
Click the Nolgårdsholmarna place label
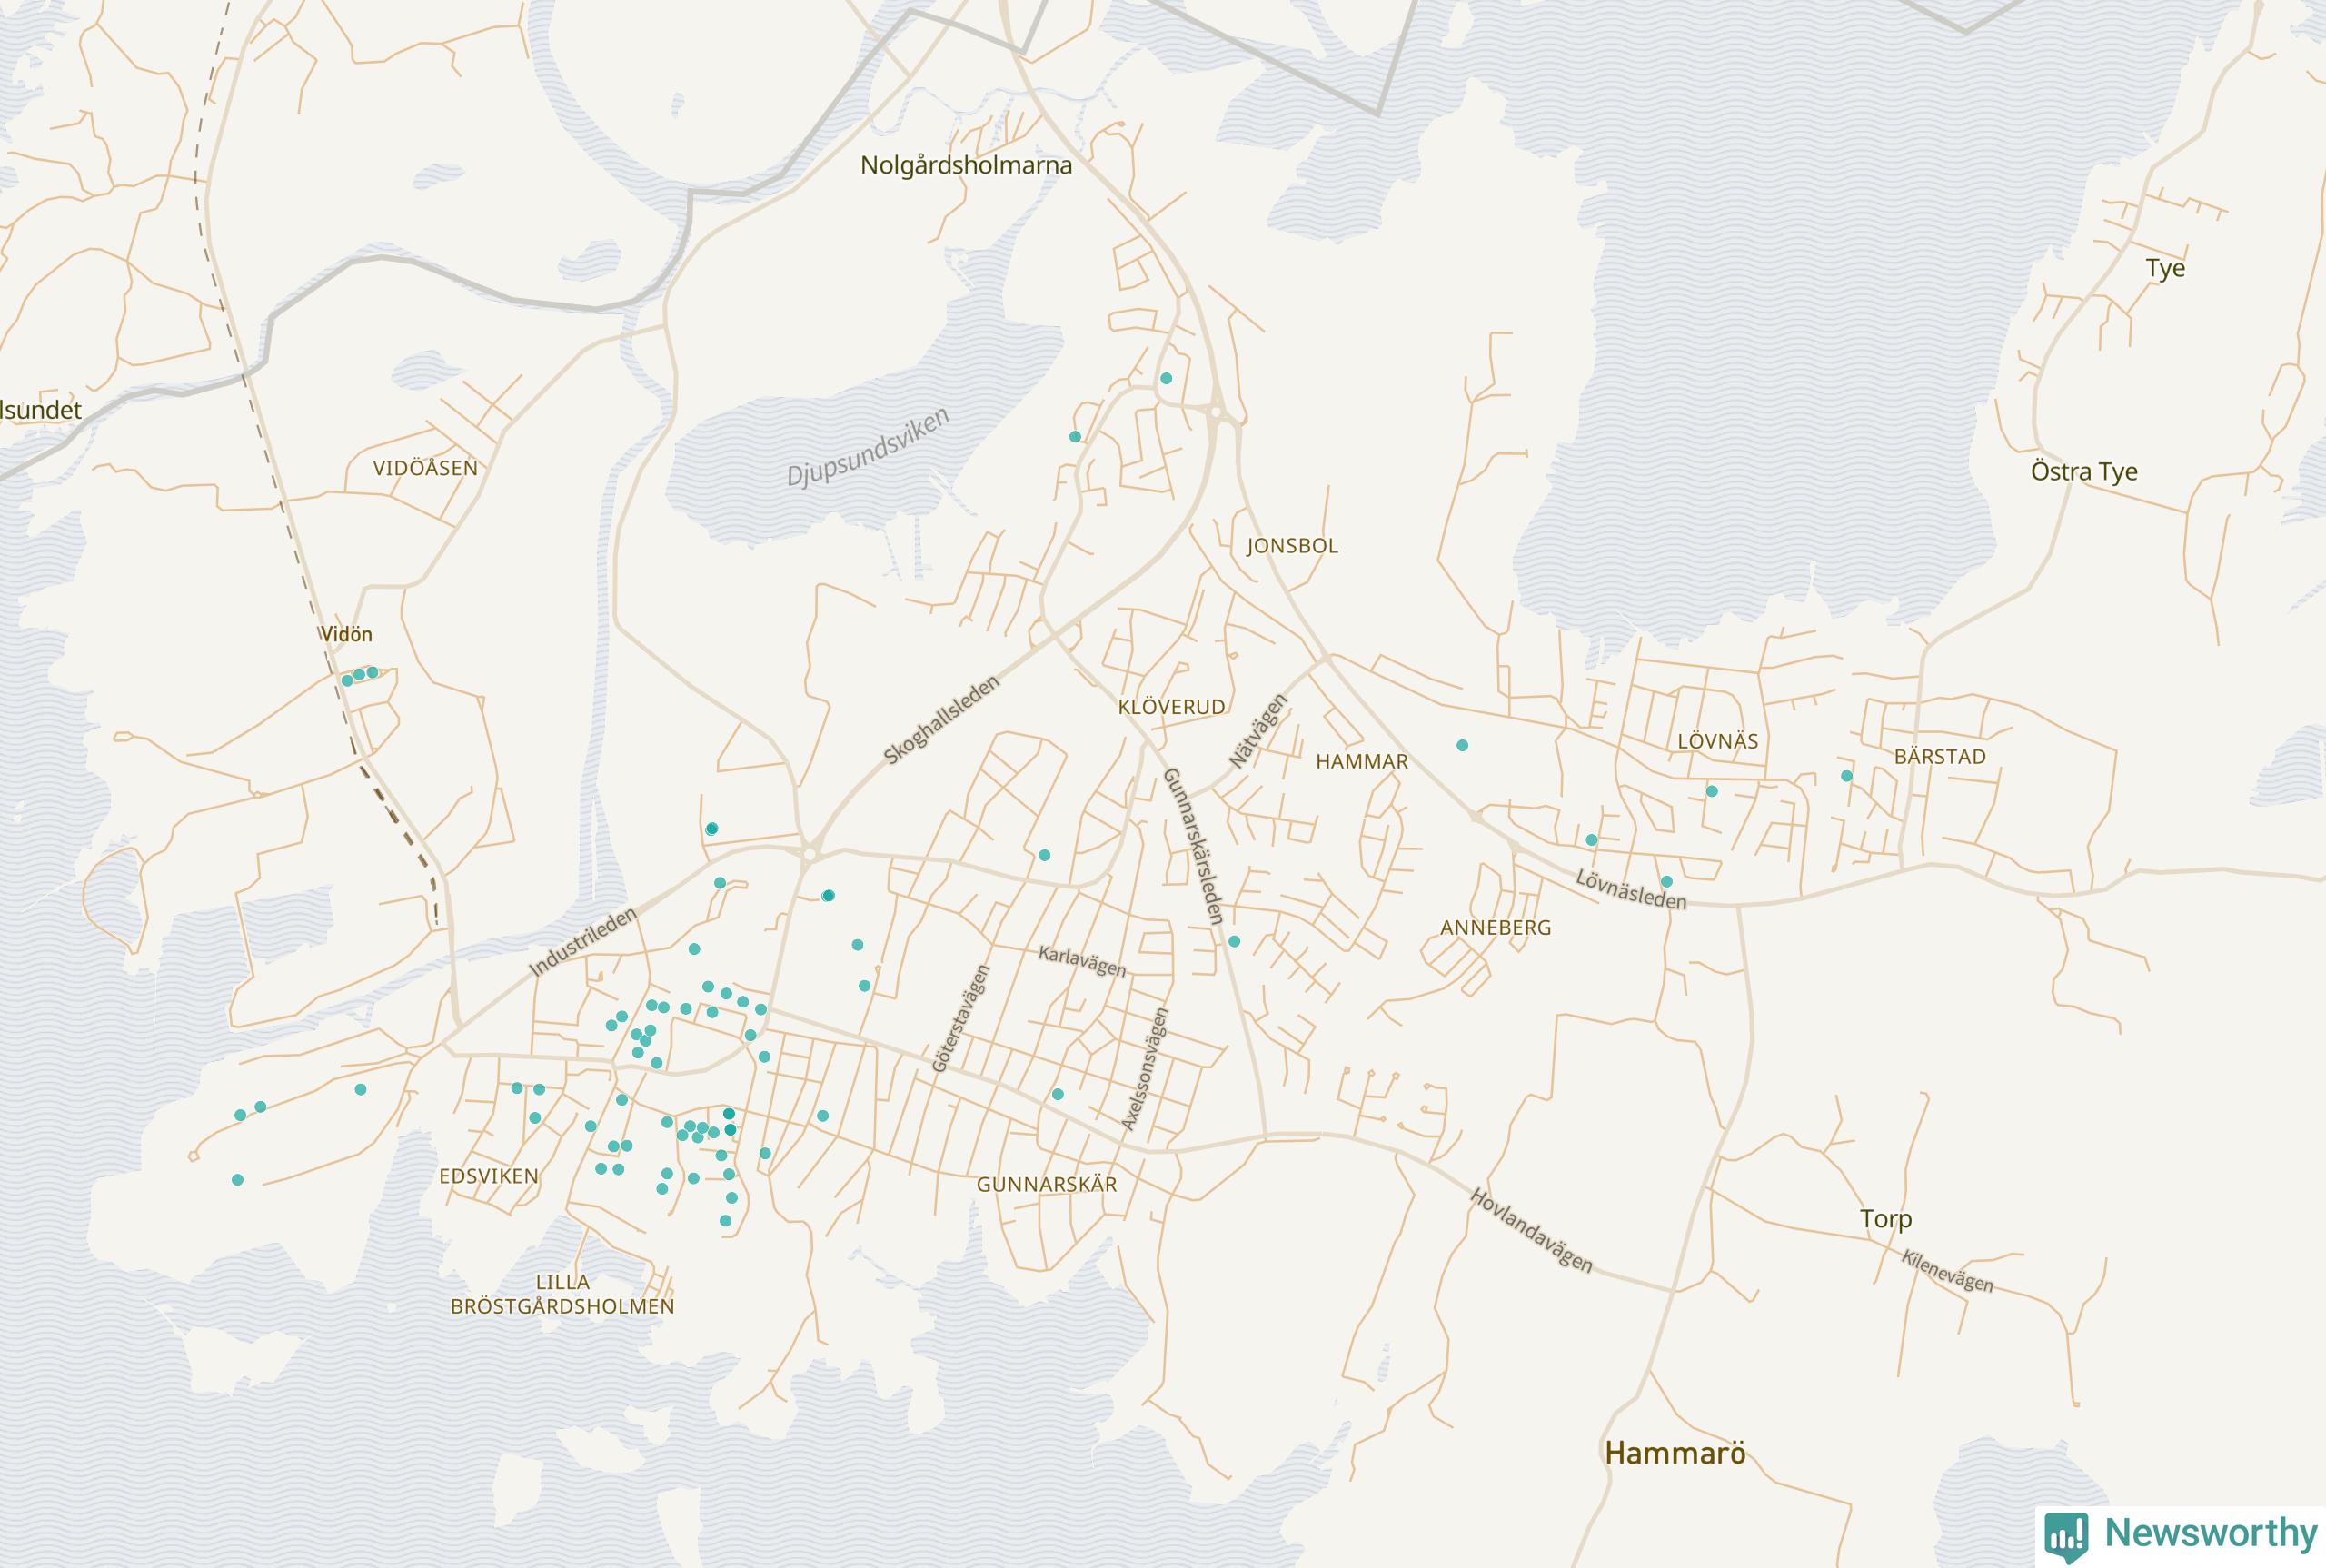pos(966,165)
